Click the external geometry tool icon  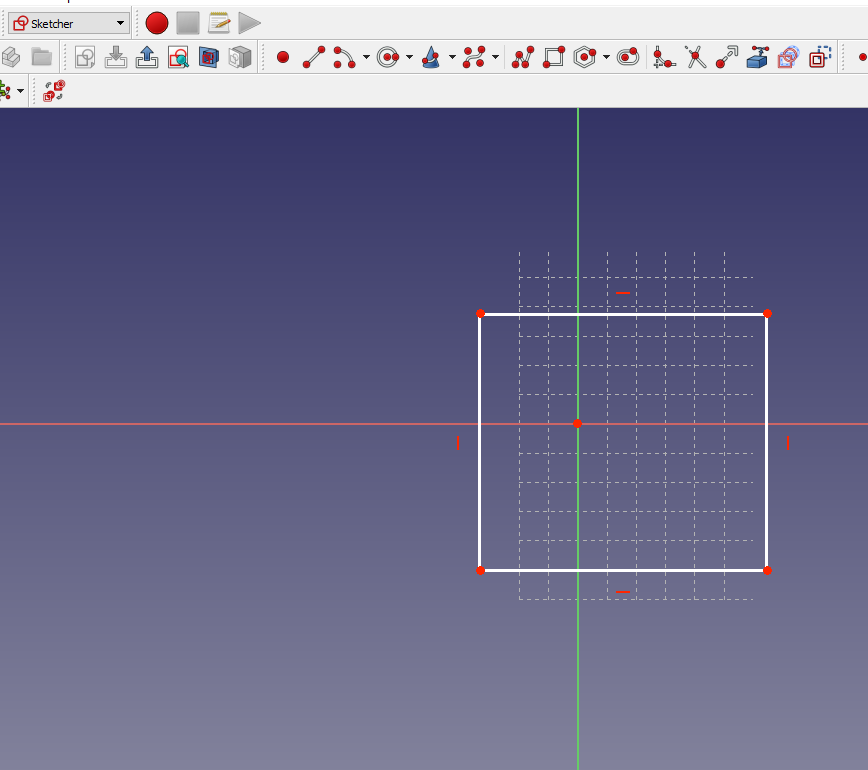coord(757,57)
